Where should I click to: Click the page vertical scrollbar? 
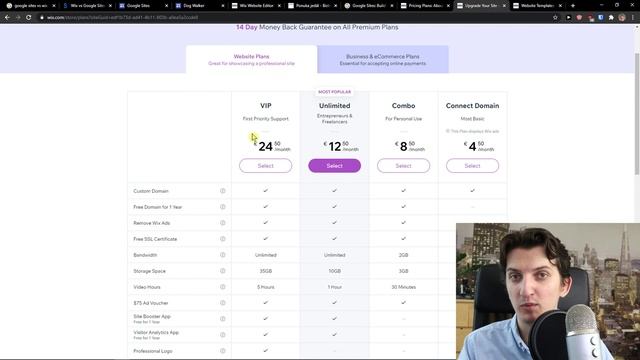[637, 114]
